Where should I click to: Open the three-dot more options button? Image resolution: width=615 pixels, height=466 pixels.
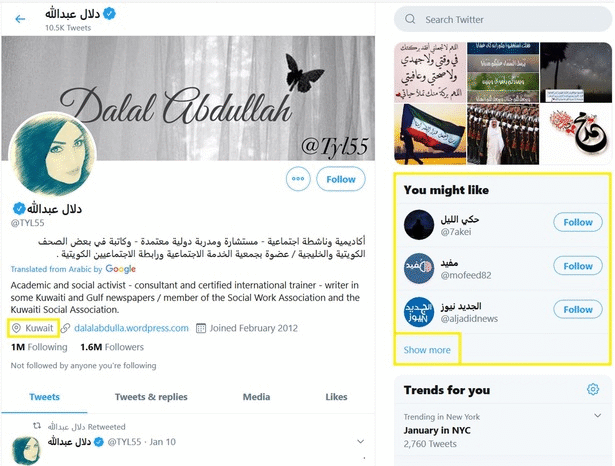pos(298,179)
